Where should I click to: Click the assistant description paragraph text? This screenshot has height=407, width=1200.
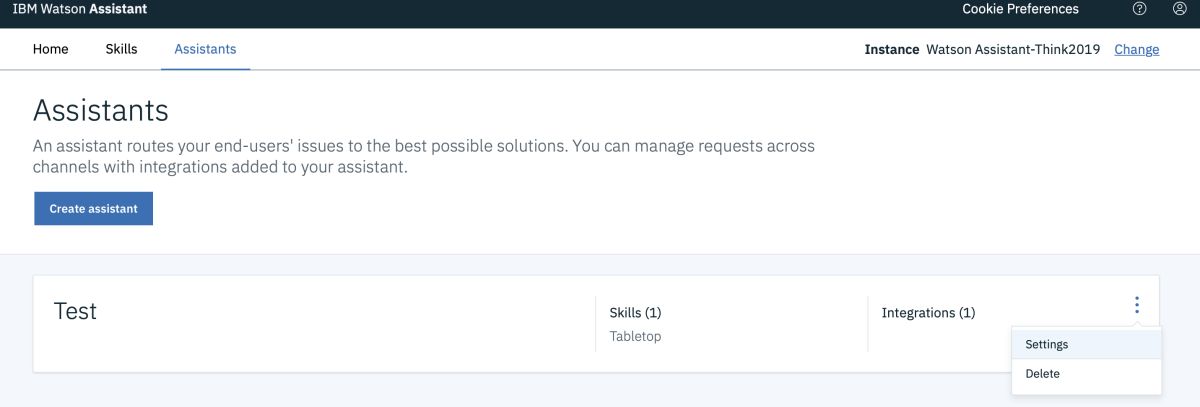(424, 157)
